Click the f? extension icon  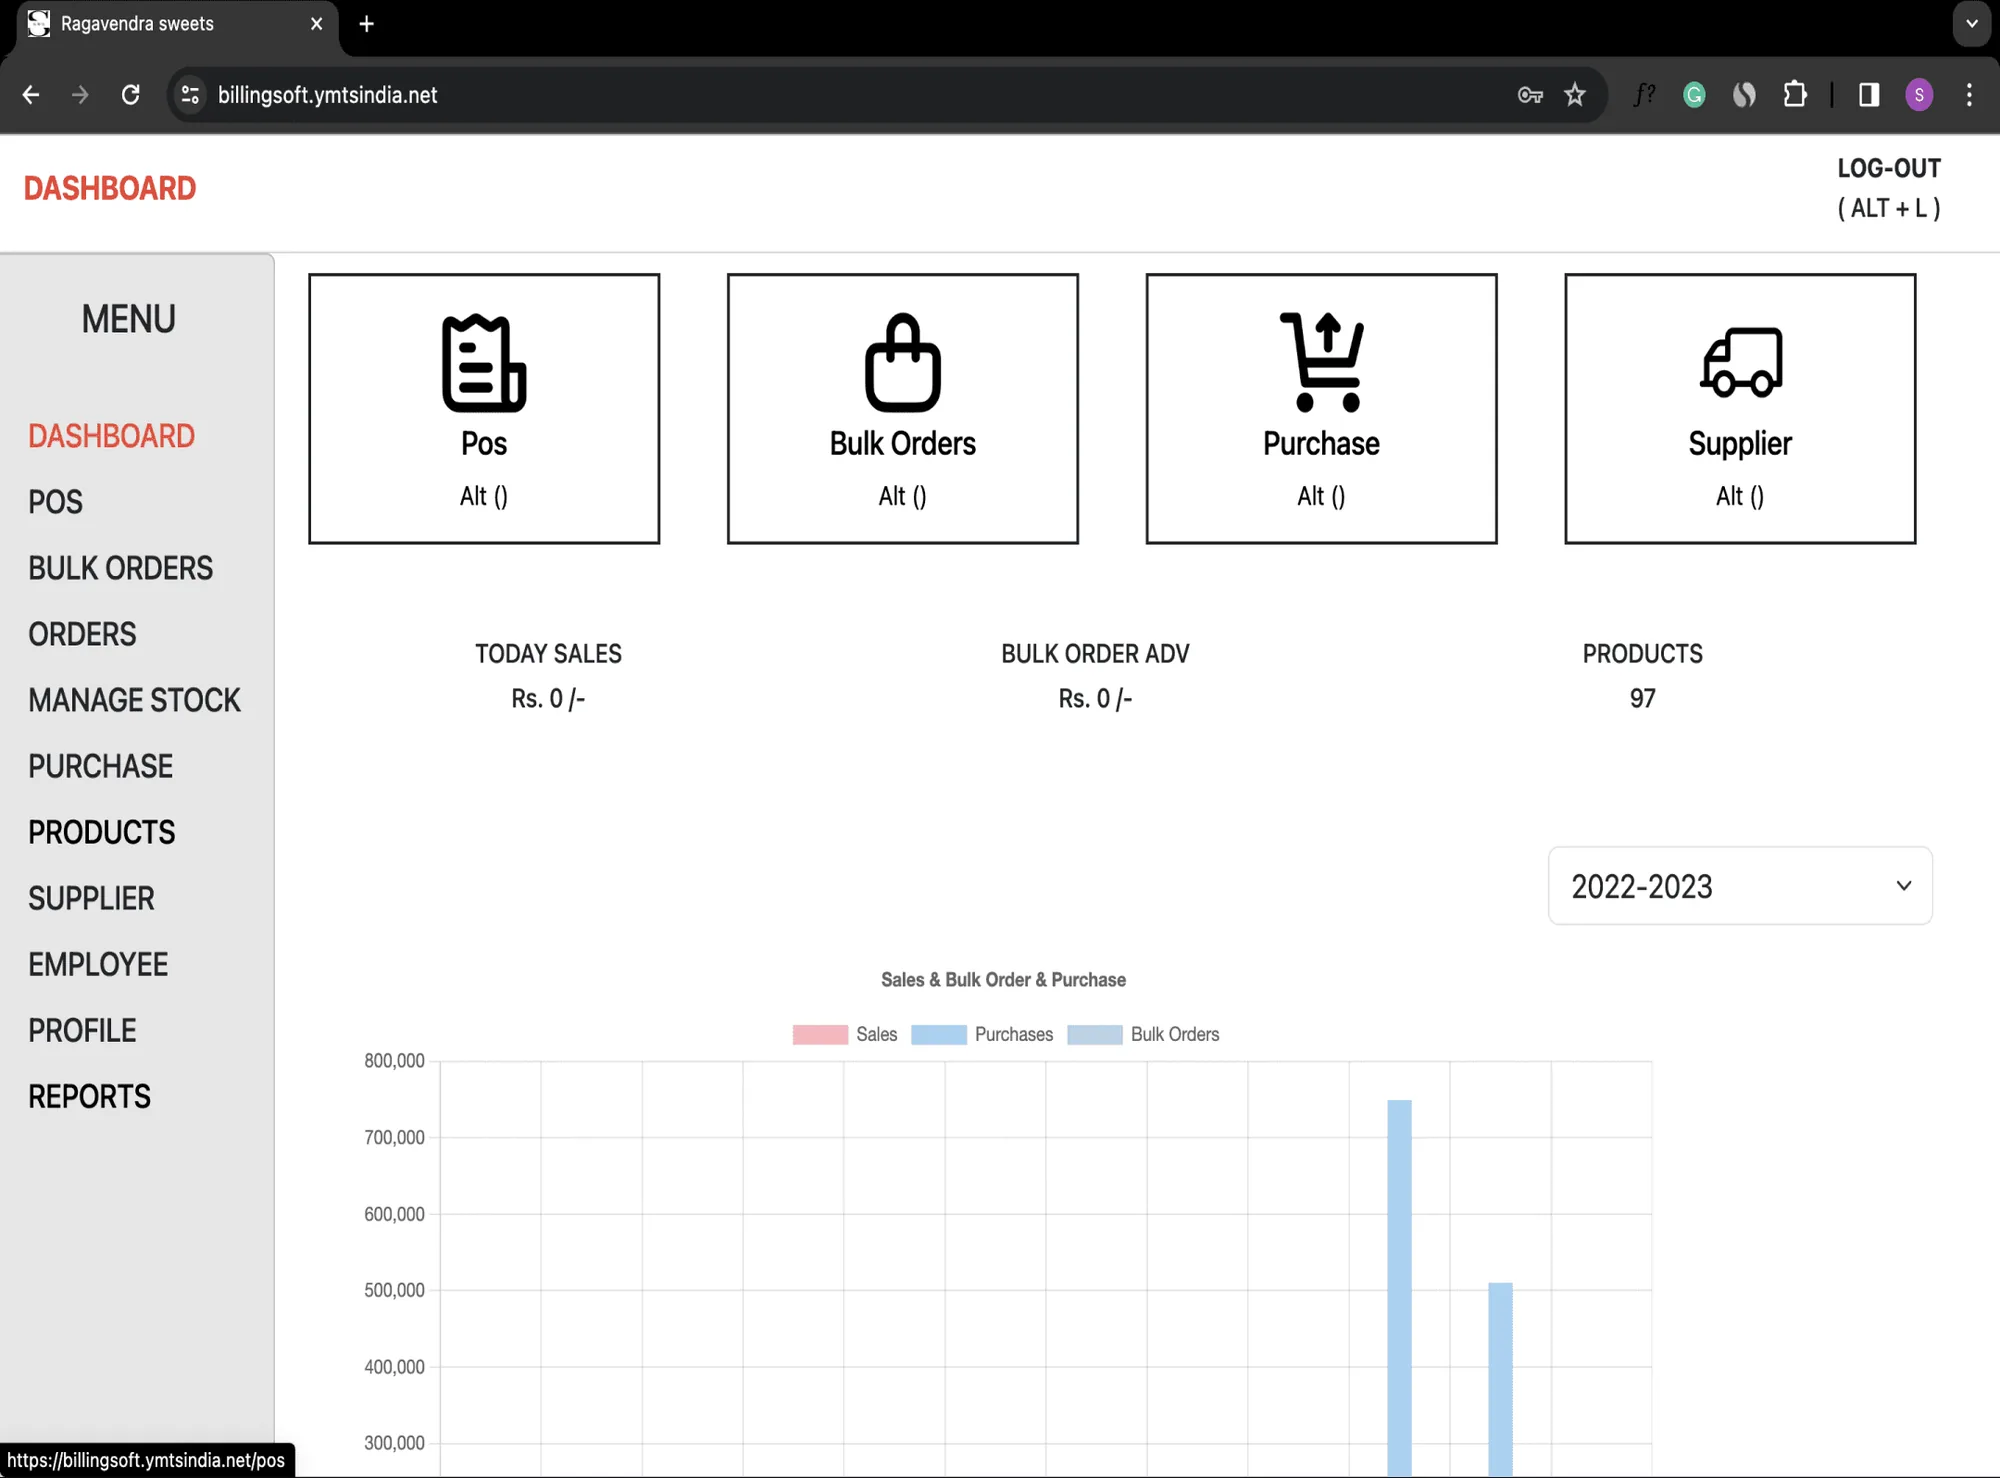click(1644, 95)
